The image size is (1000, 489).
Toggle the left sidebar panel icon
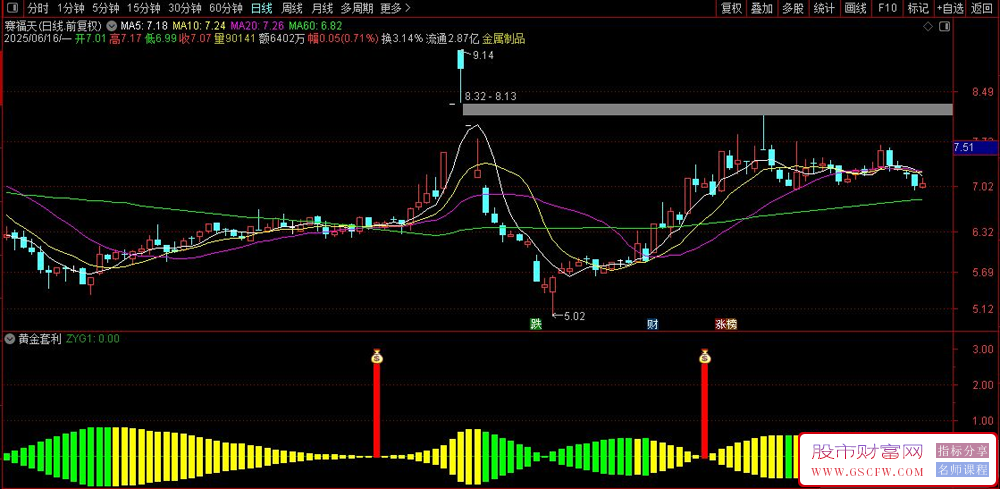point(12,8)
